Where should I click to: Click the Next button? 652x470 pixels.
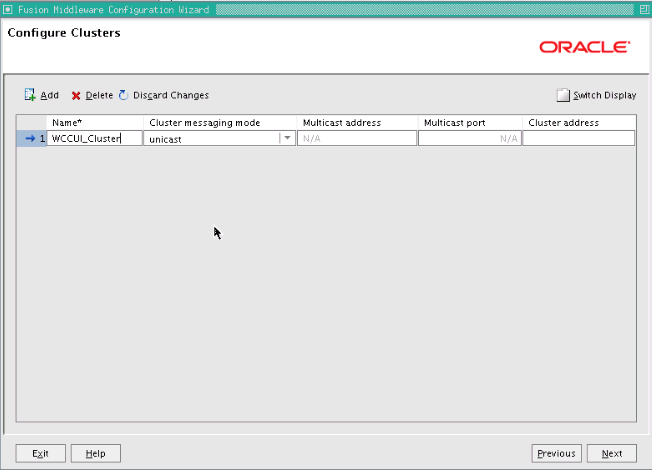point(612,453)
